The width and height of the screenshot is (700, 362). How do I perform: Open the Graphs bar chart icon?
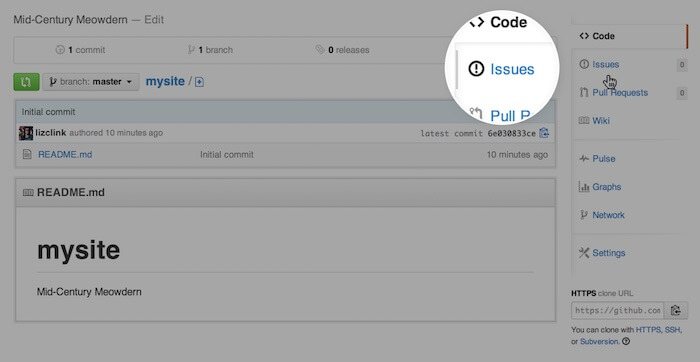pos(584,187)
